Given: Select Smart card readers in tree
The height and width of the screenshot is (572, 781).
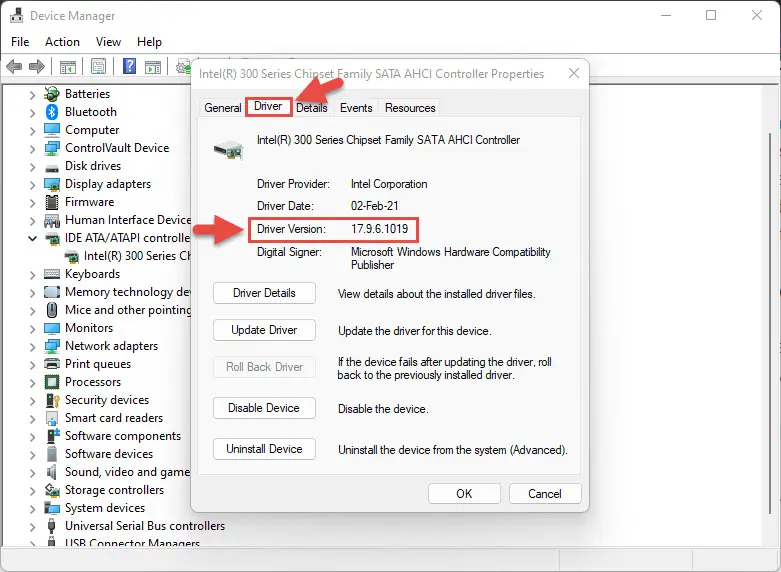Looking at the screenshot, I should pos(114,418).
